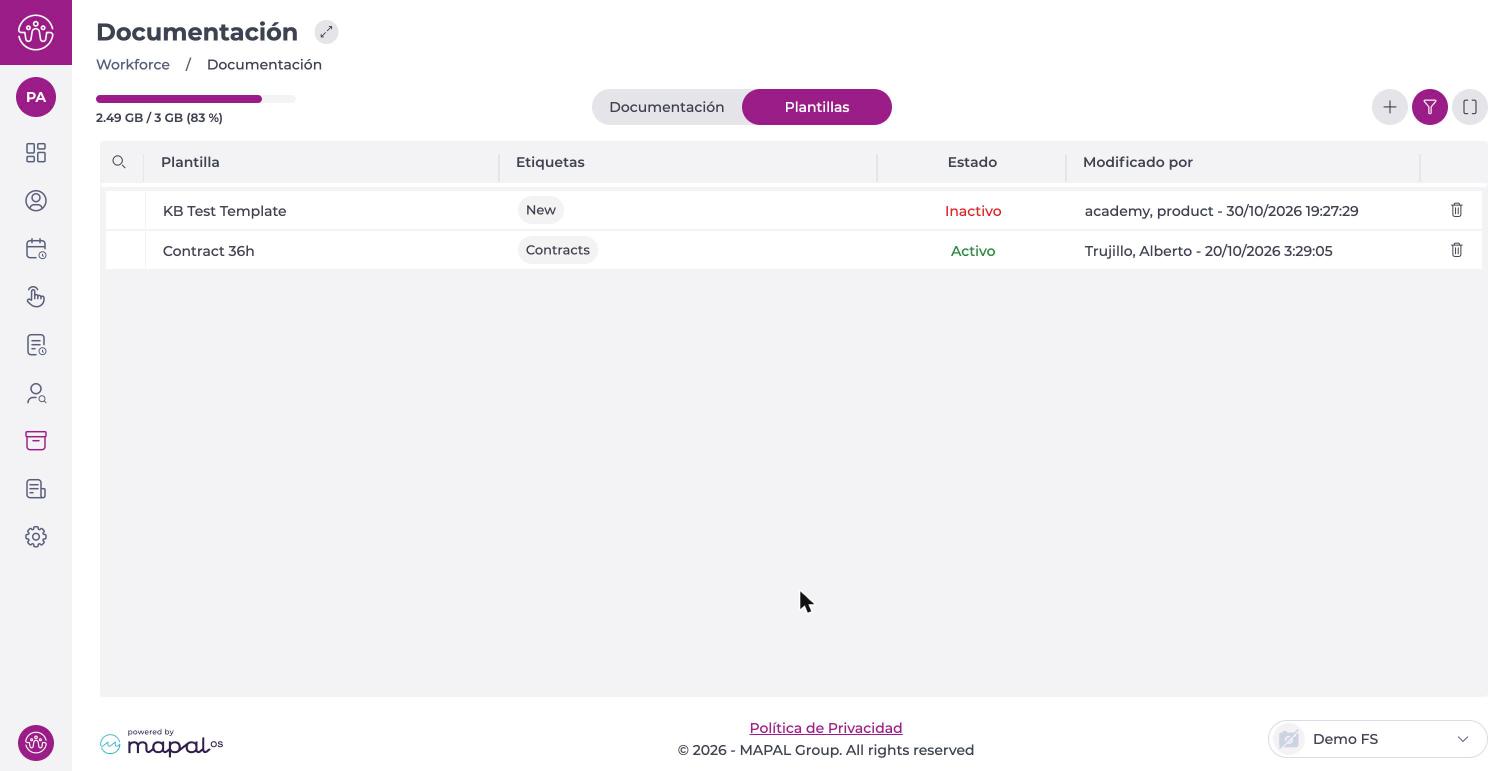Click the New tag label

pos(541,210)
